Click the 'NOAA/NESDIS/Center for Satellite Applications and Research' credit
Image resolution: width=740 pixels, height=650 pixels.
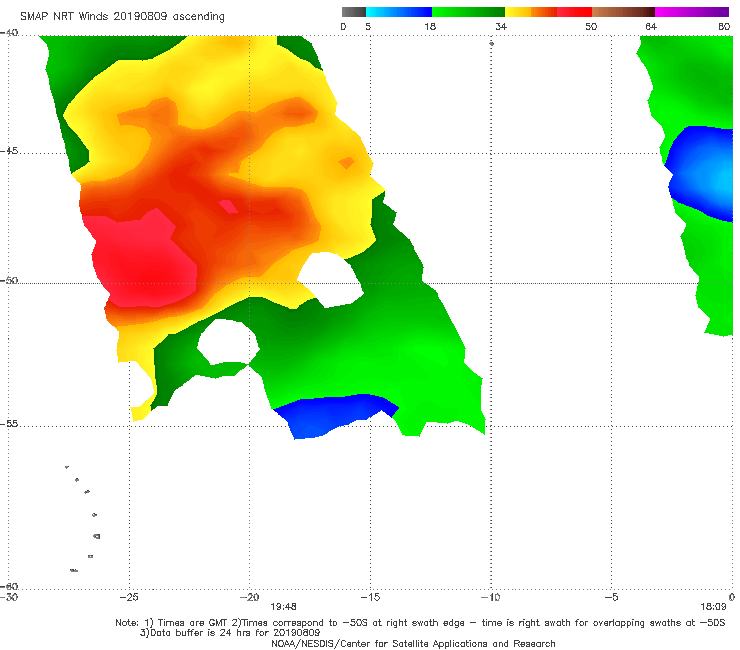coord(413,644)
